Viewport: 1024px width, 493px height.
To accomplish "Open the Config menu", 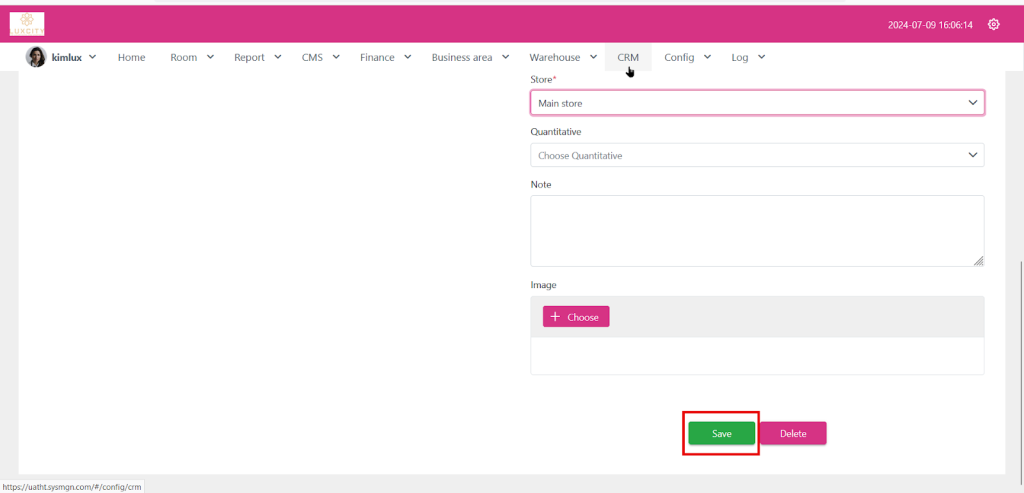I will coord(687,58).
